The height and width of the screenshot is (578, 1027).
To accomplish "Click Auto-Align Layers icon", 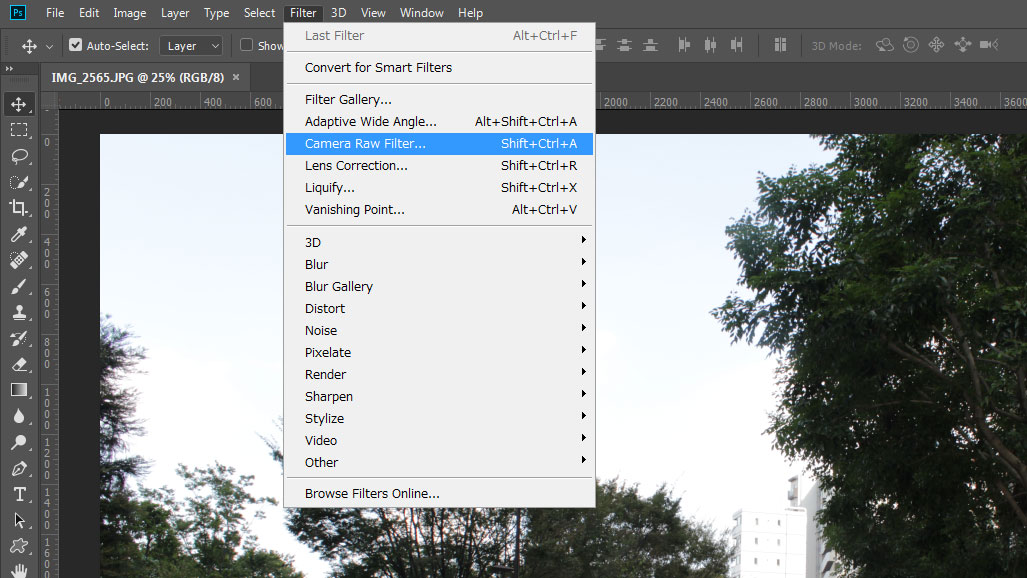I will 780,45.
